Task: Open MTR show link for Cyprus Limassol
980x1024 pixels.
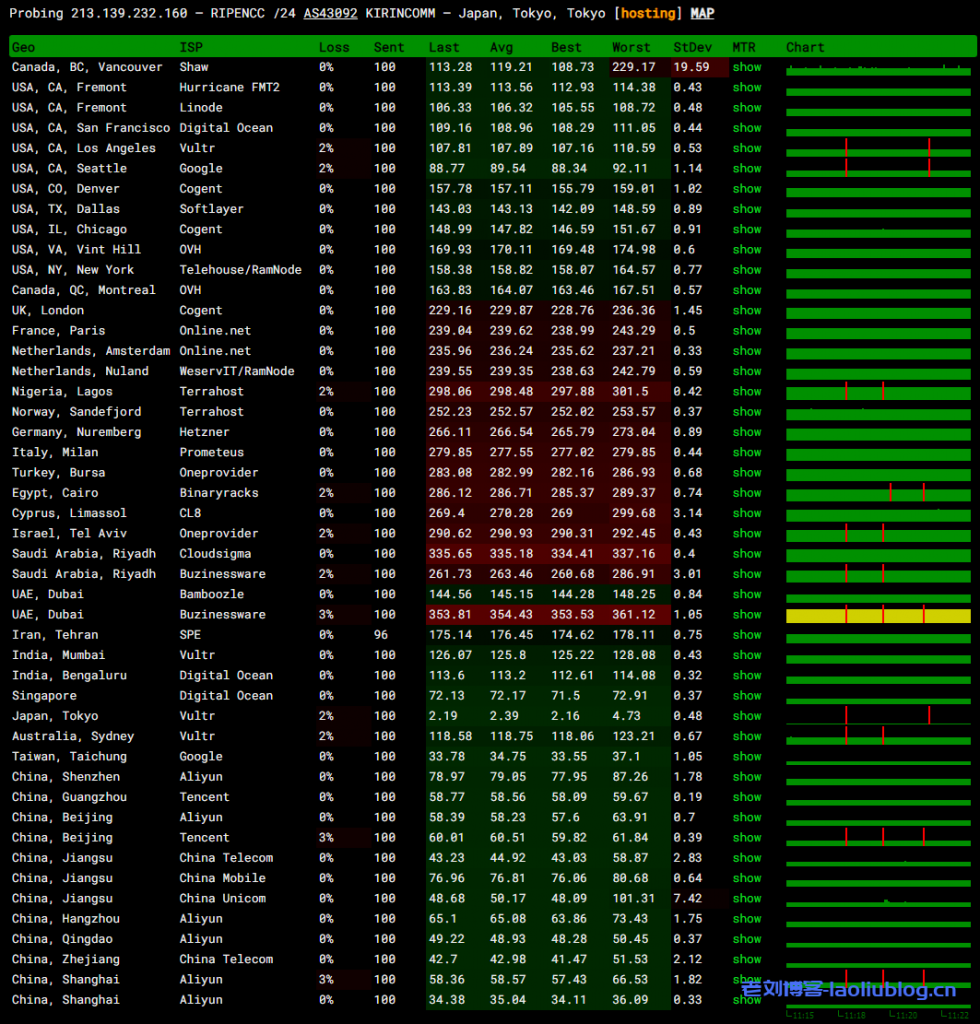Action: [x=746, y=513]
